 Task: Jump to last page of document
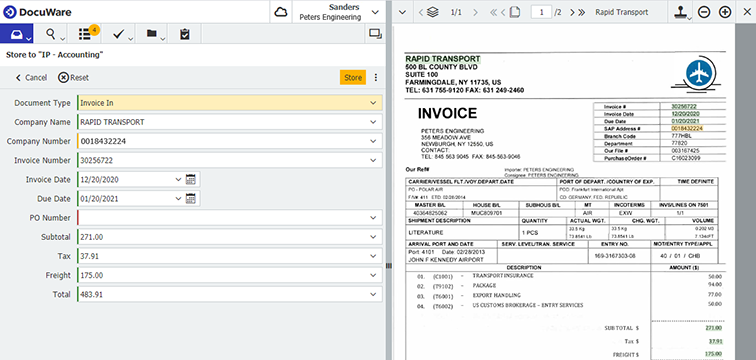[x=581, y=13]
